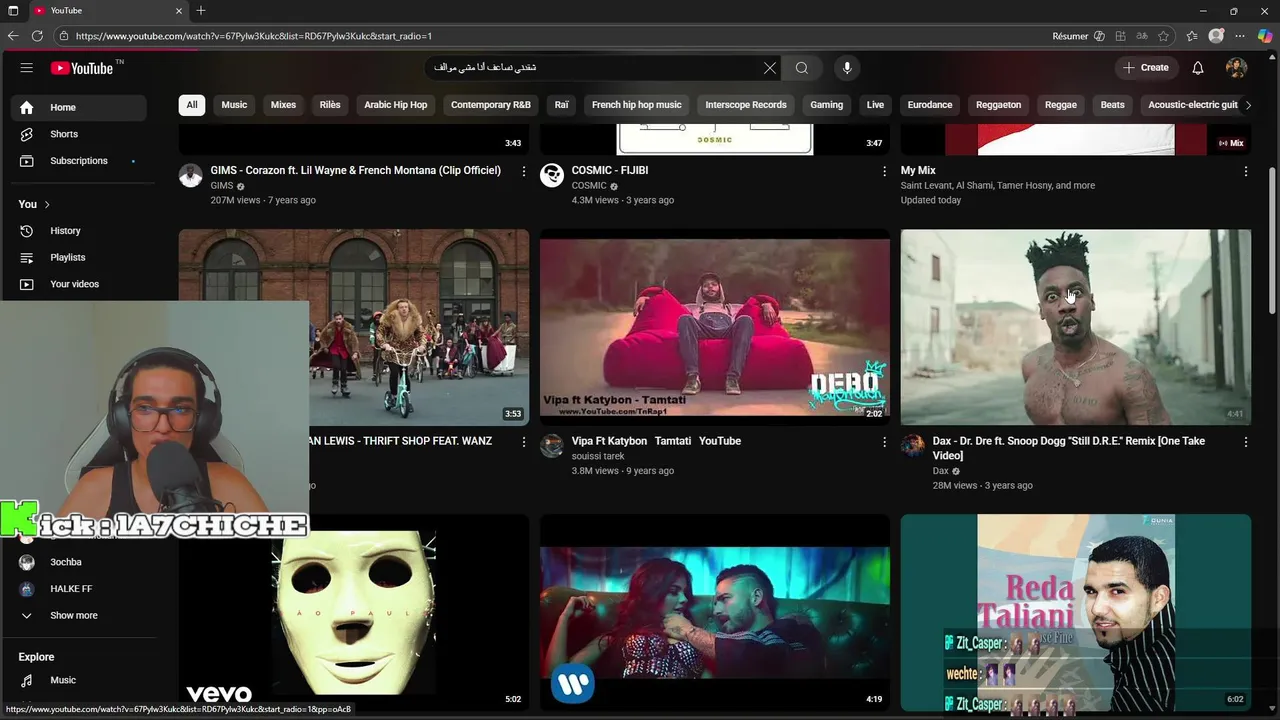Expand the You section chevron
1280x720 pixels.
pyautogui.click(x=47, y=205)
